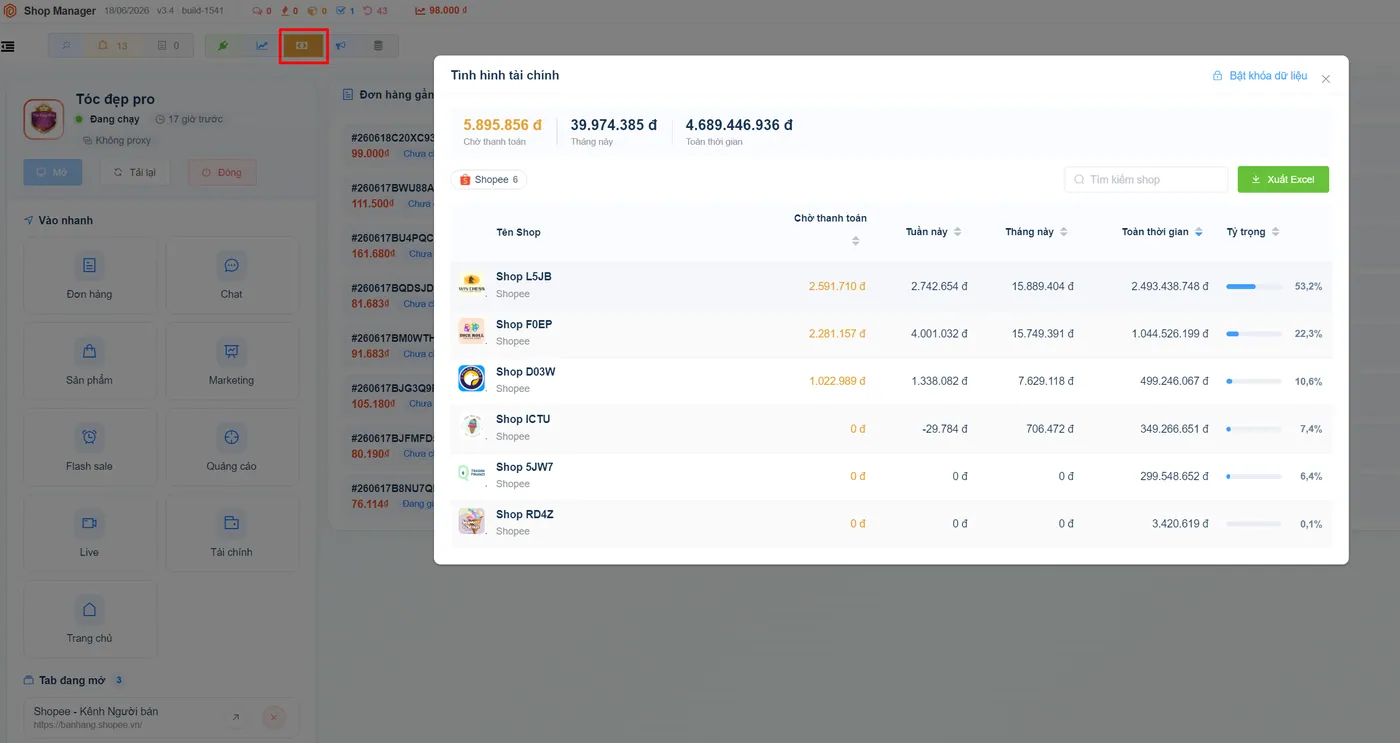Click the megaphone marketing toolbar icon
1400x743 pixels.
coord(341,46)
